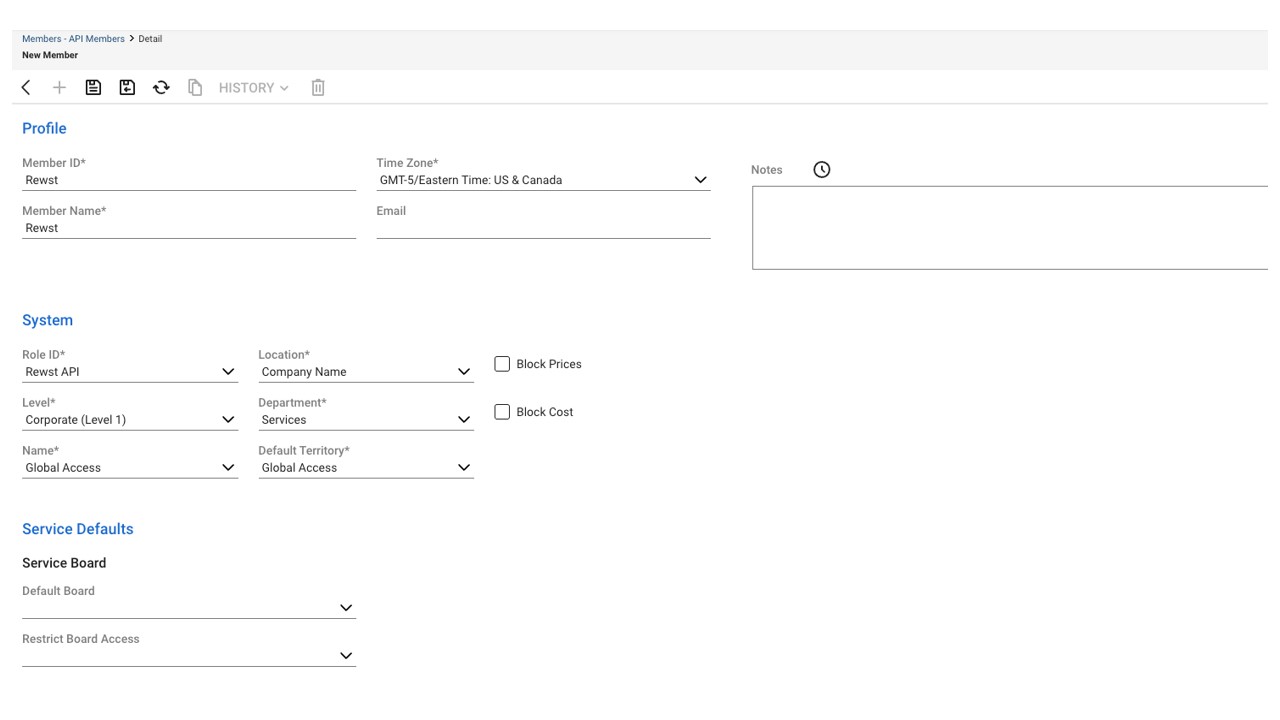Click the Save and Close icon

pos(127,87)
